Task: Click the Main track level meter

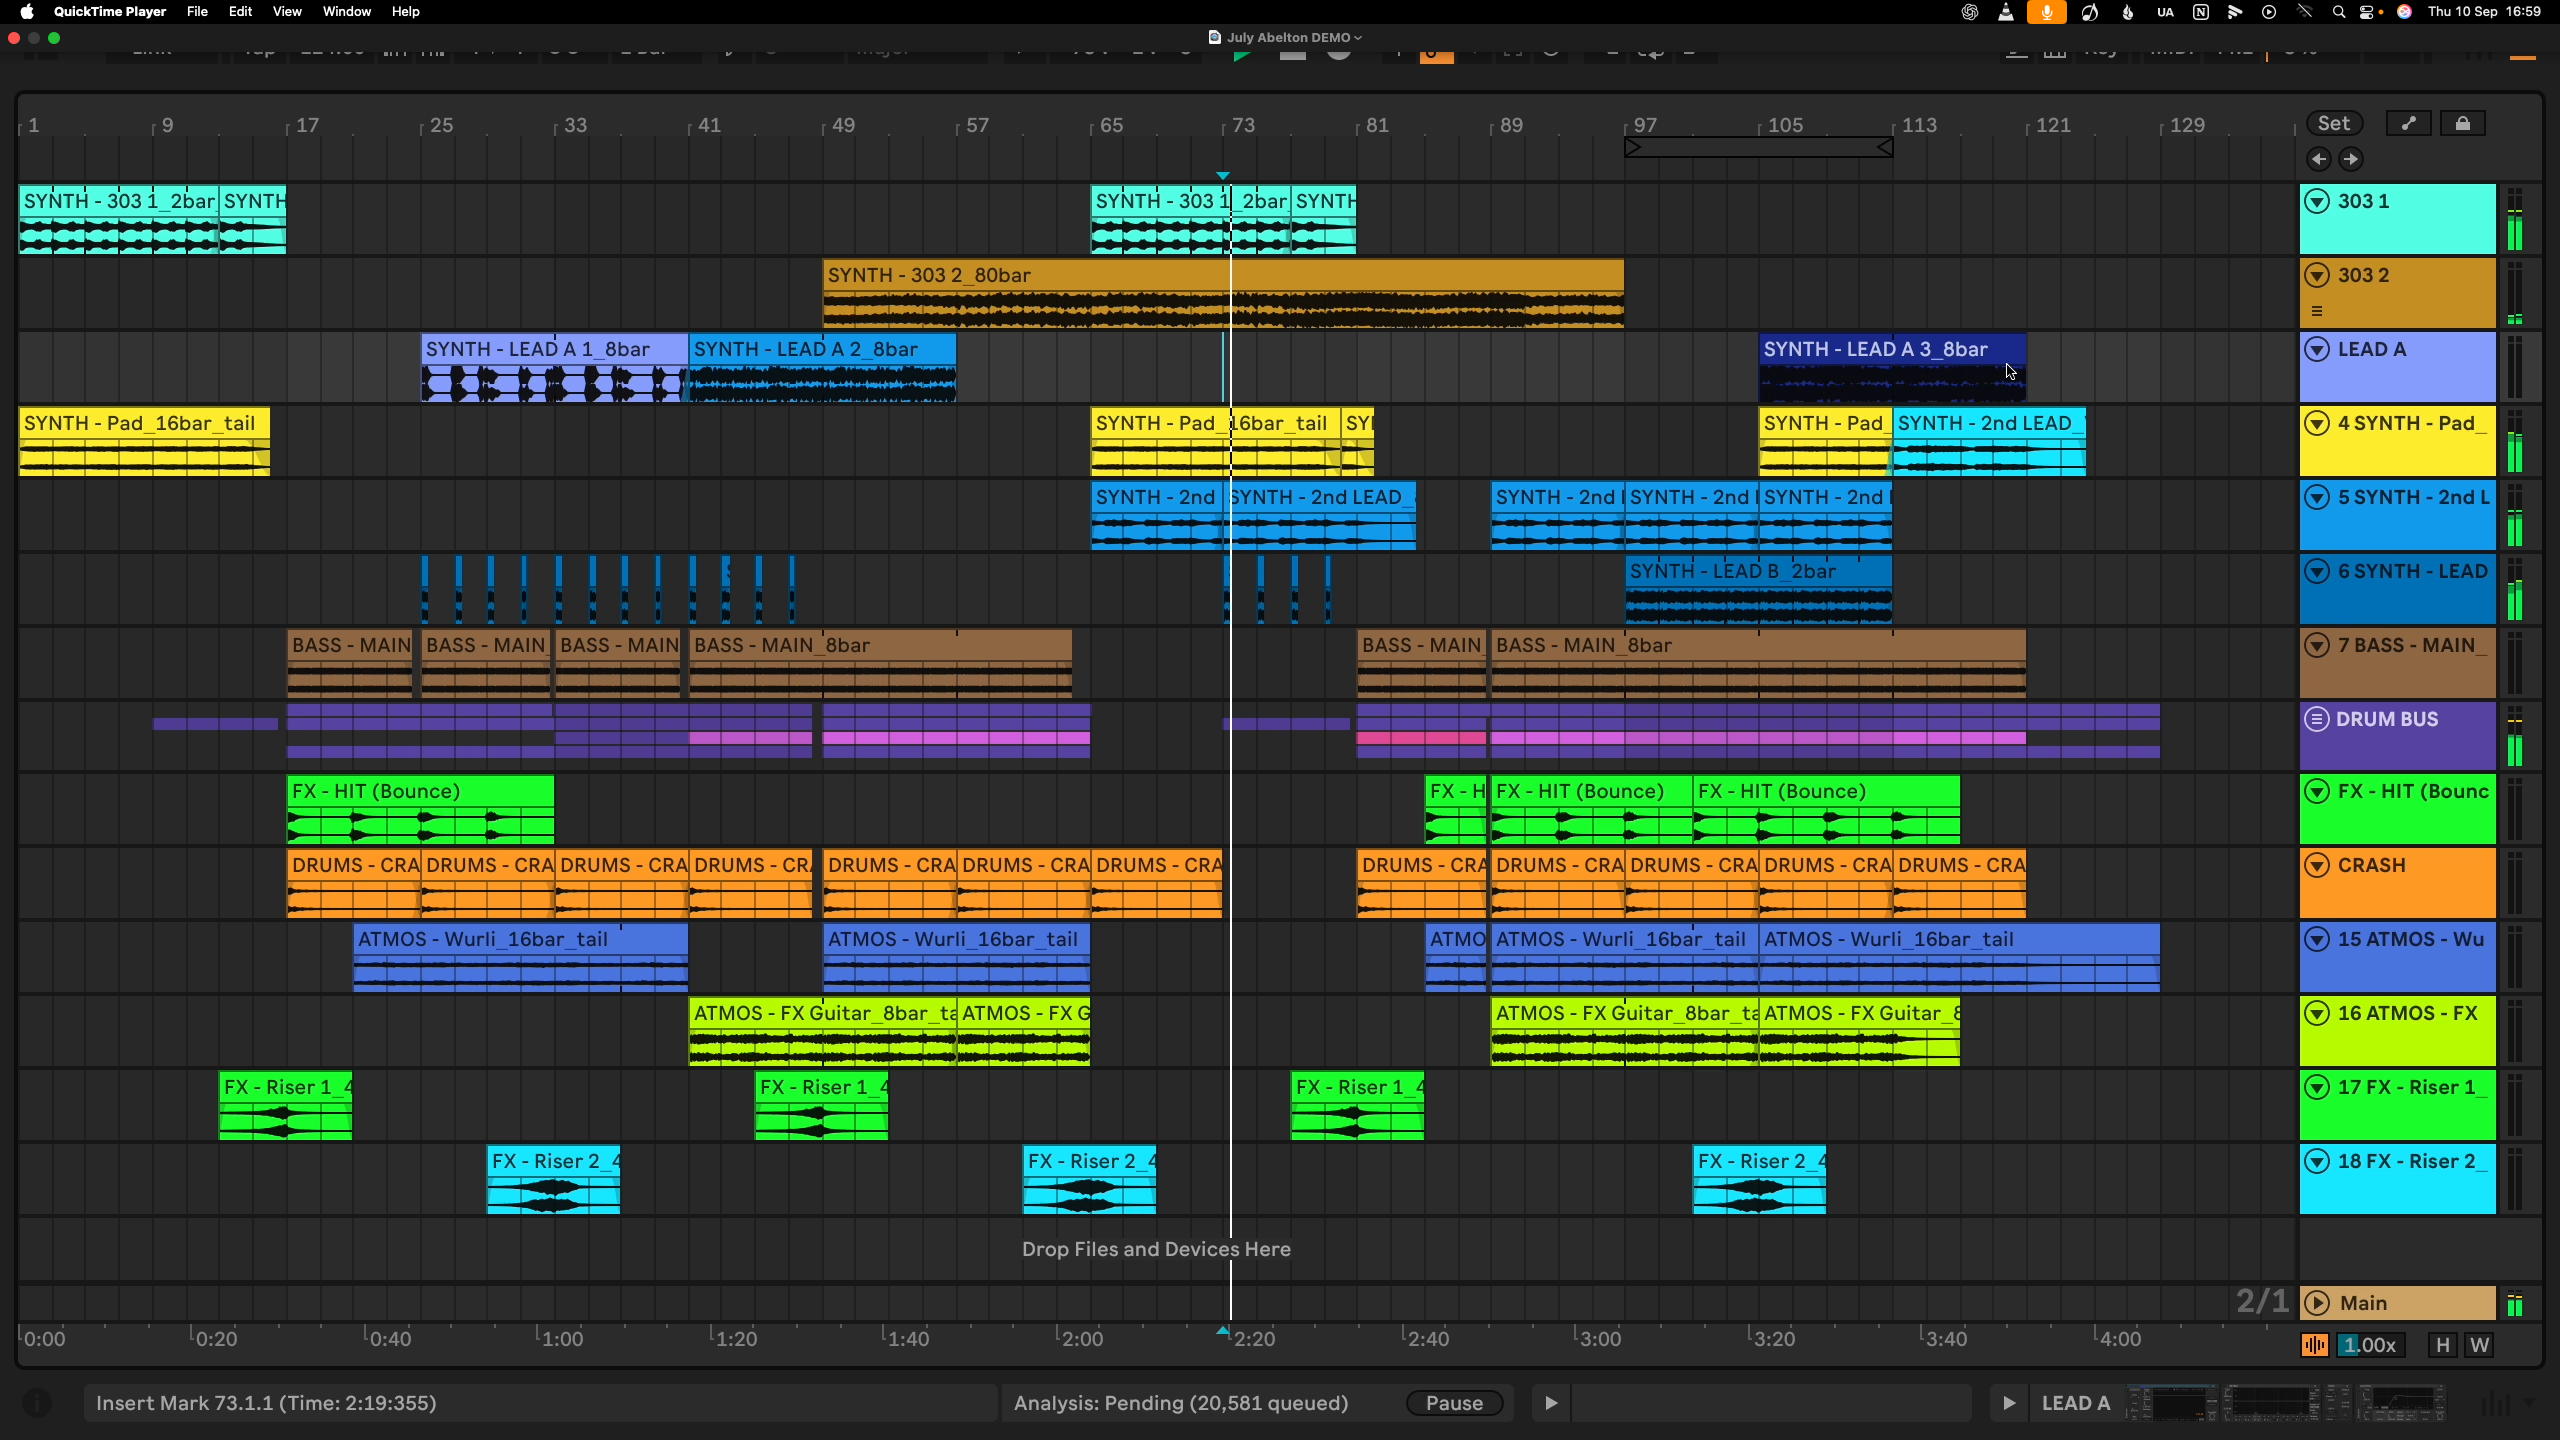Action: click(2515, 1303)
